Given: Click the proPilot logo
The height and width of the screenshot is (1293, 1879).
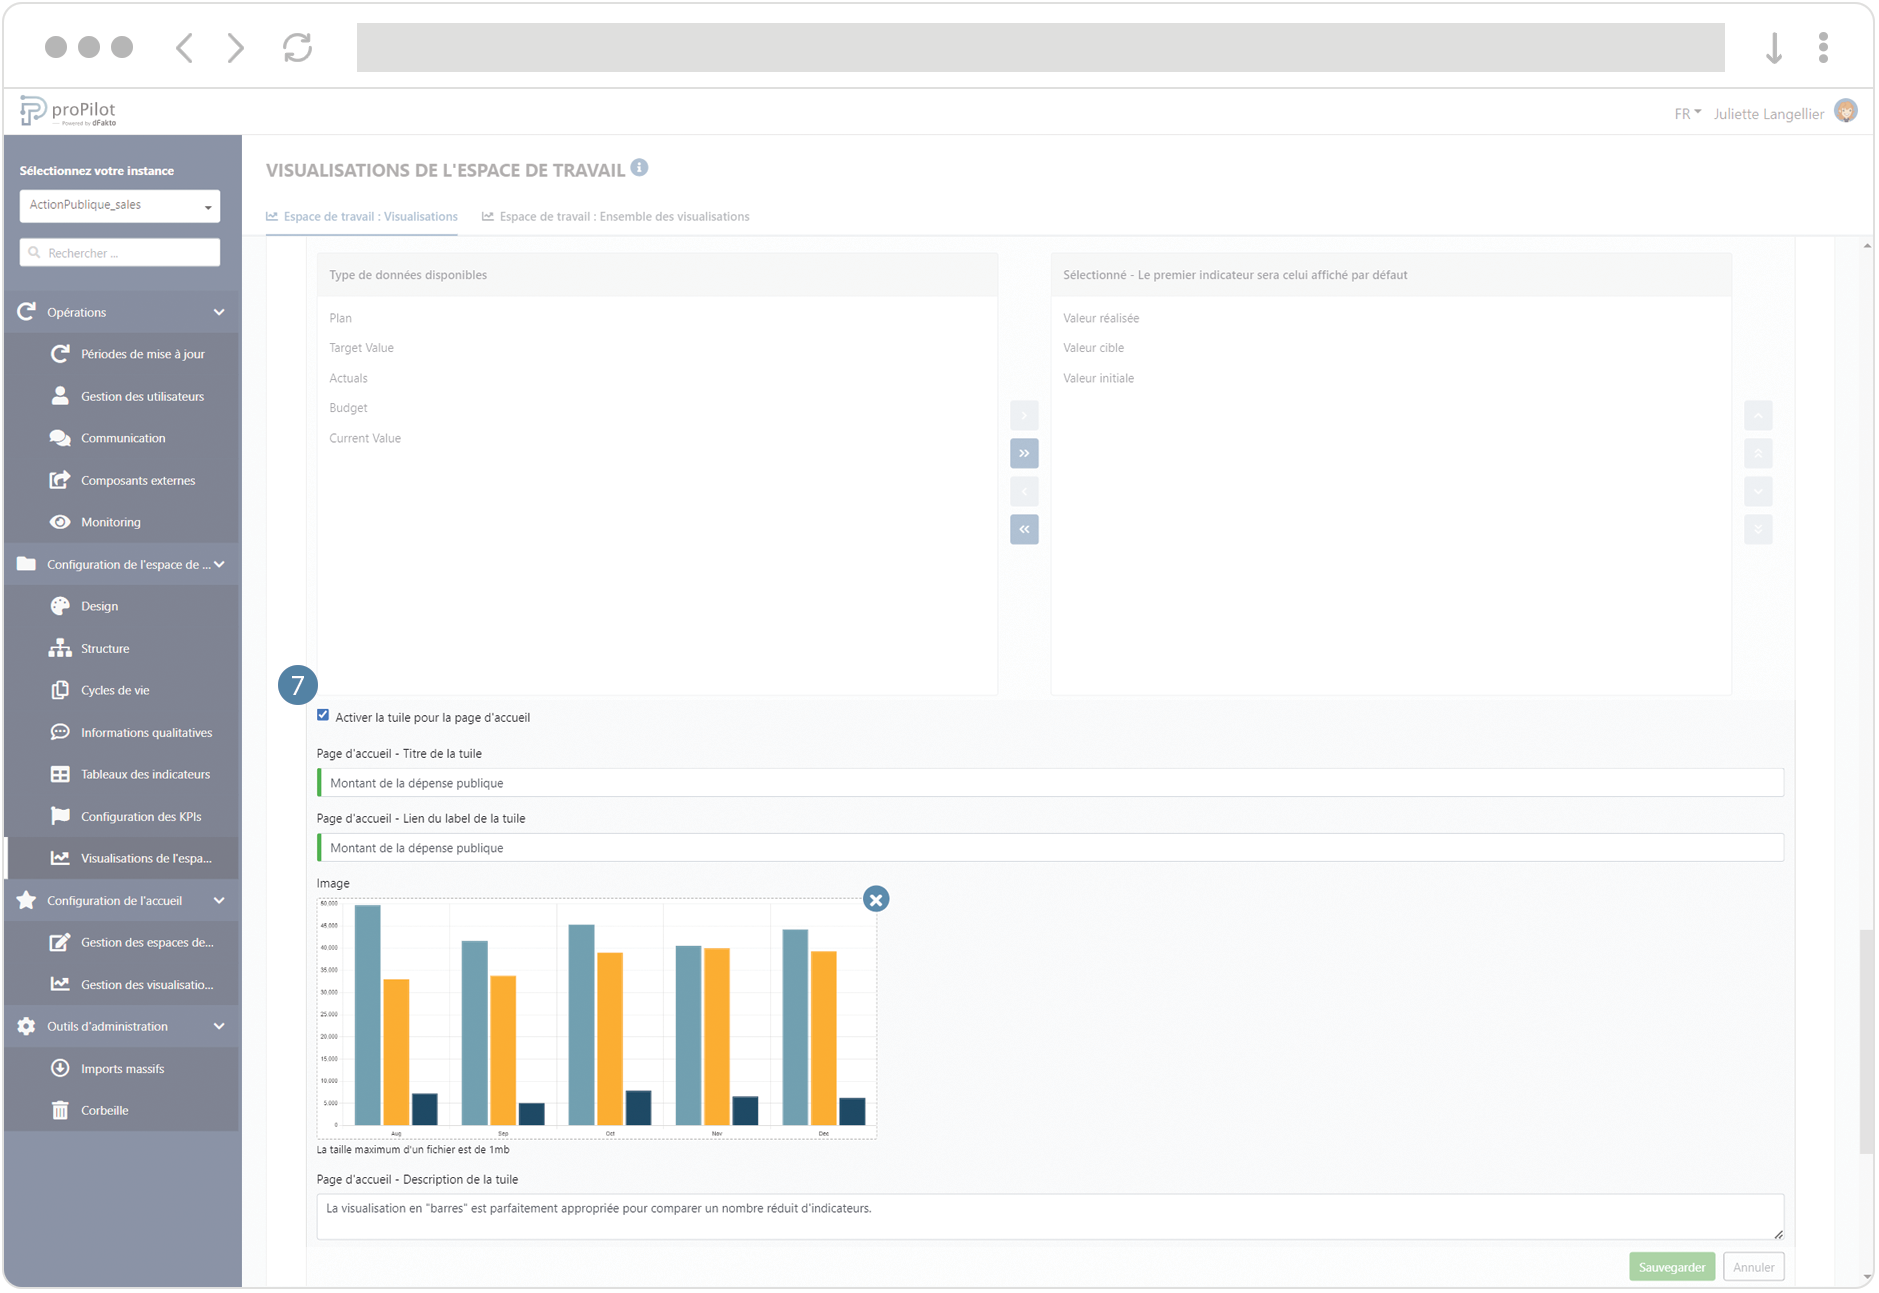Looking at the screenshot, I should (65, 111).
